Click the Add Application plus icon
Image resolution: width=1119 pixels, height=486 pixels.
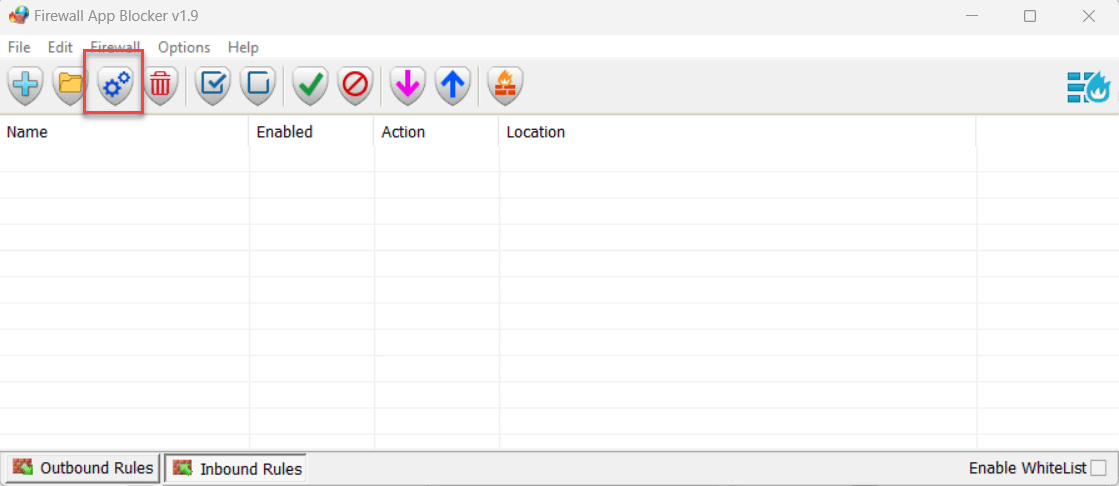point(26,86)
